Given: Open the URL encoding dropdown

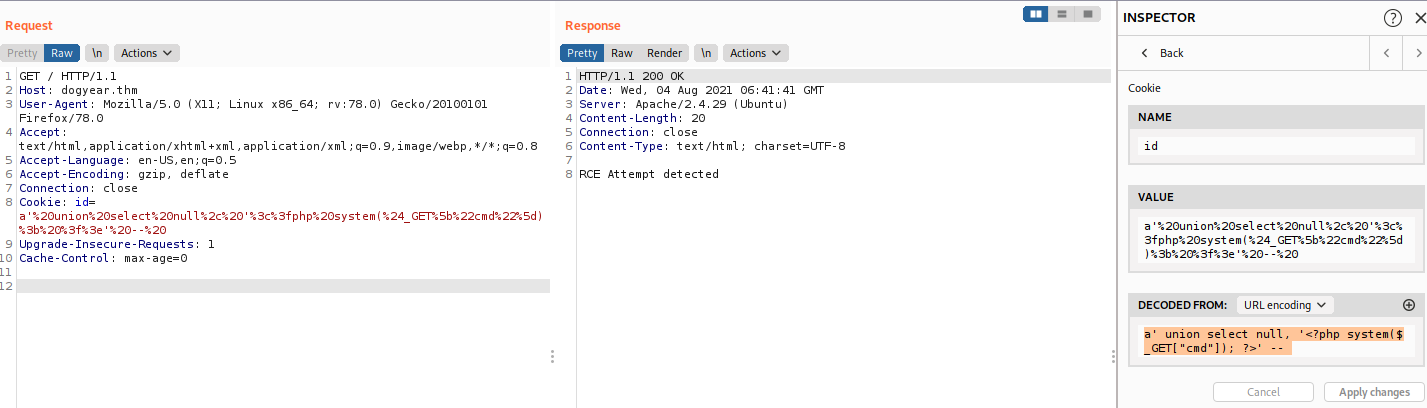Looking at the screenshot, I should pyautogui.click(x=1284, y=305).
